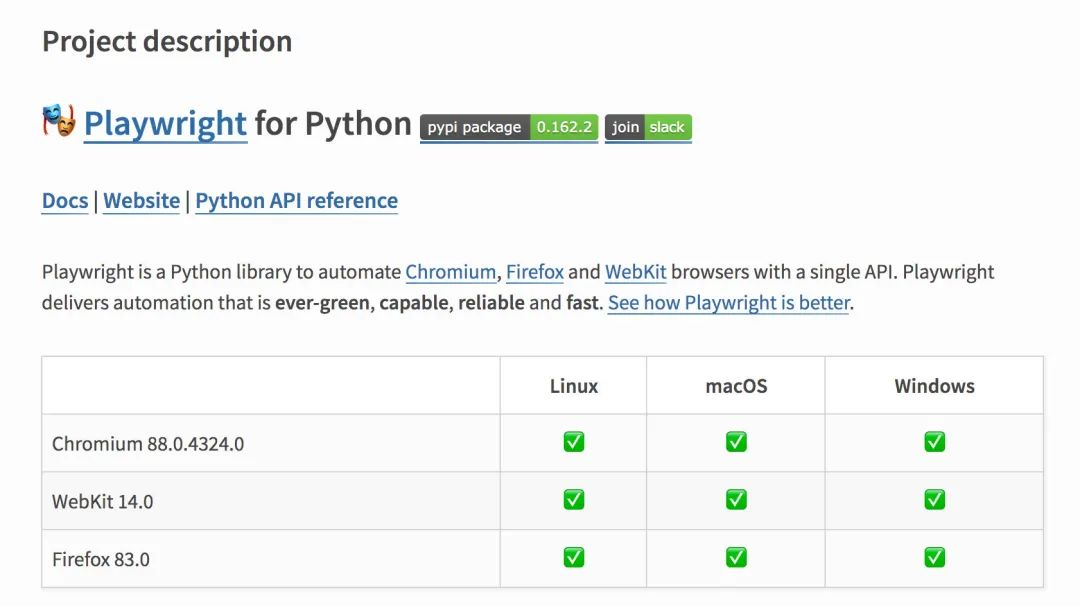Follow the Chromium link in the description

point(450,272)
